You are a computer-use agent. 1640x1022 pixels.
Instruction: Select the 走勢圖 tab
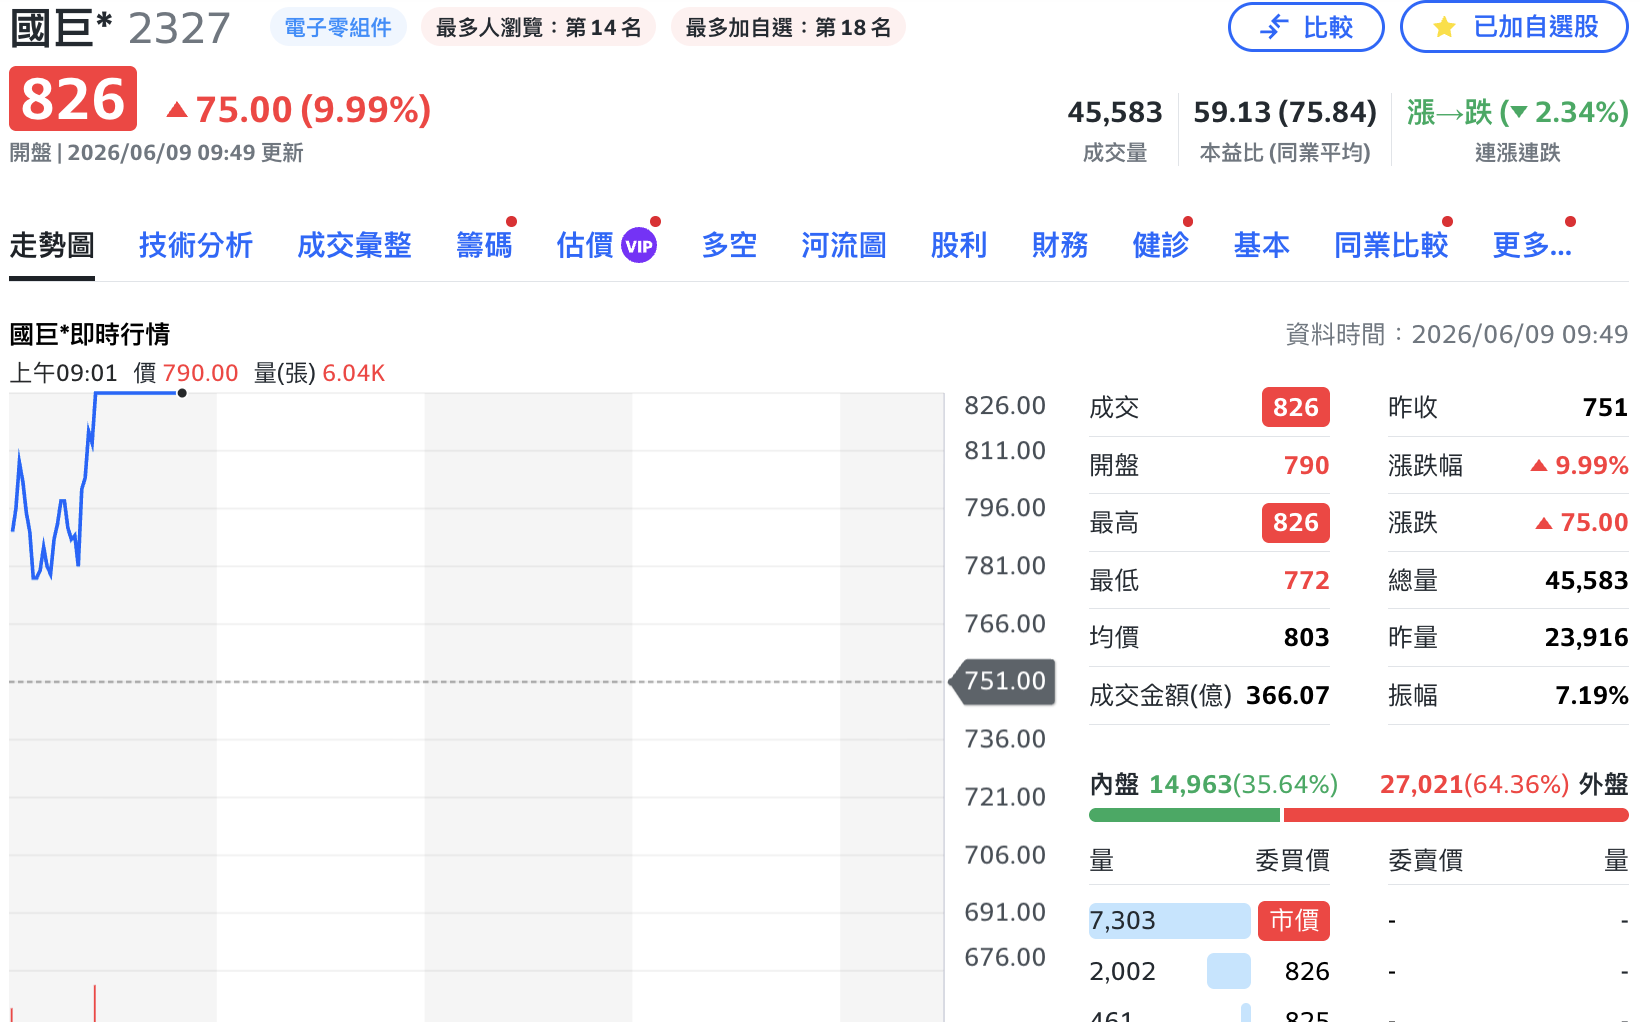(52, 245)
